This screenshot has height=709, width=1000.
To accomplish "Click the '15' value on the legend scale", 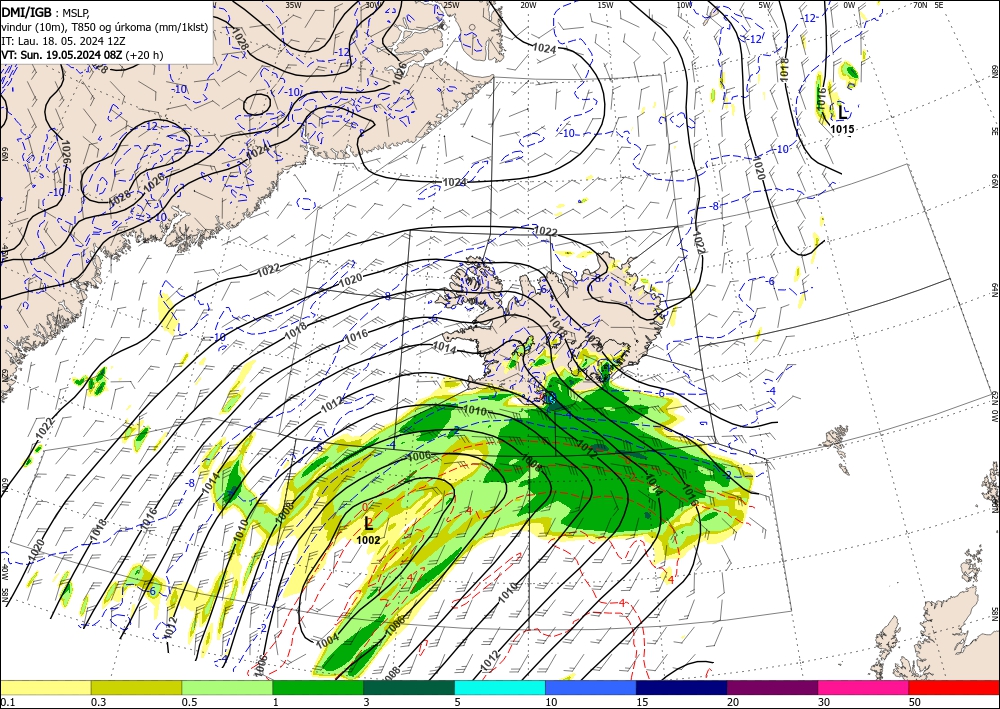I will point(642,701).
